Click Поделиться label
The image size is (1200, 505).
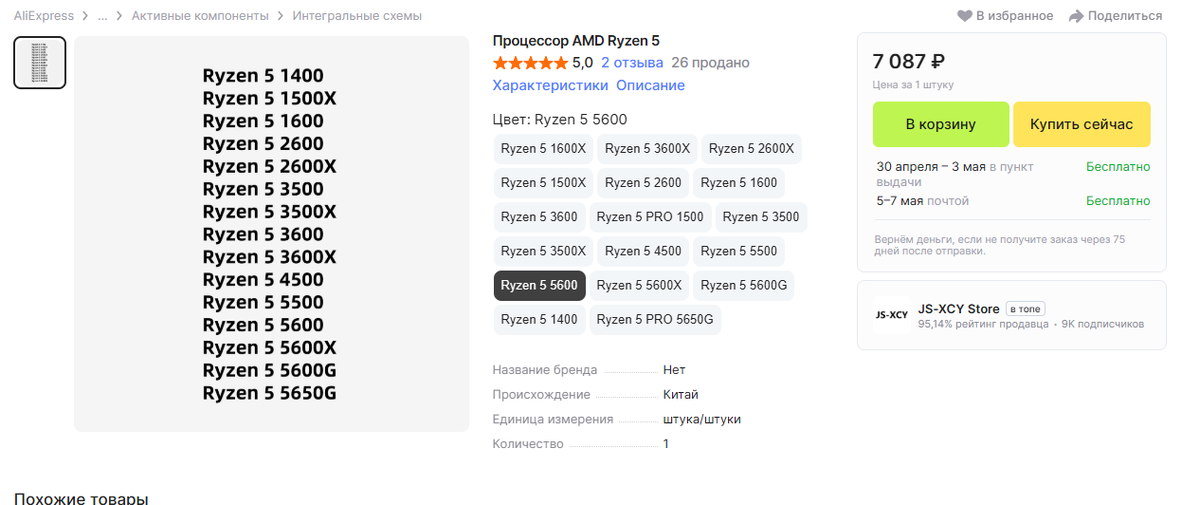click(x=1125, y=16)
